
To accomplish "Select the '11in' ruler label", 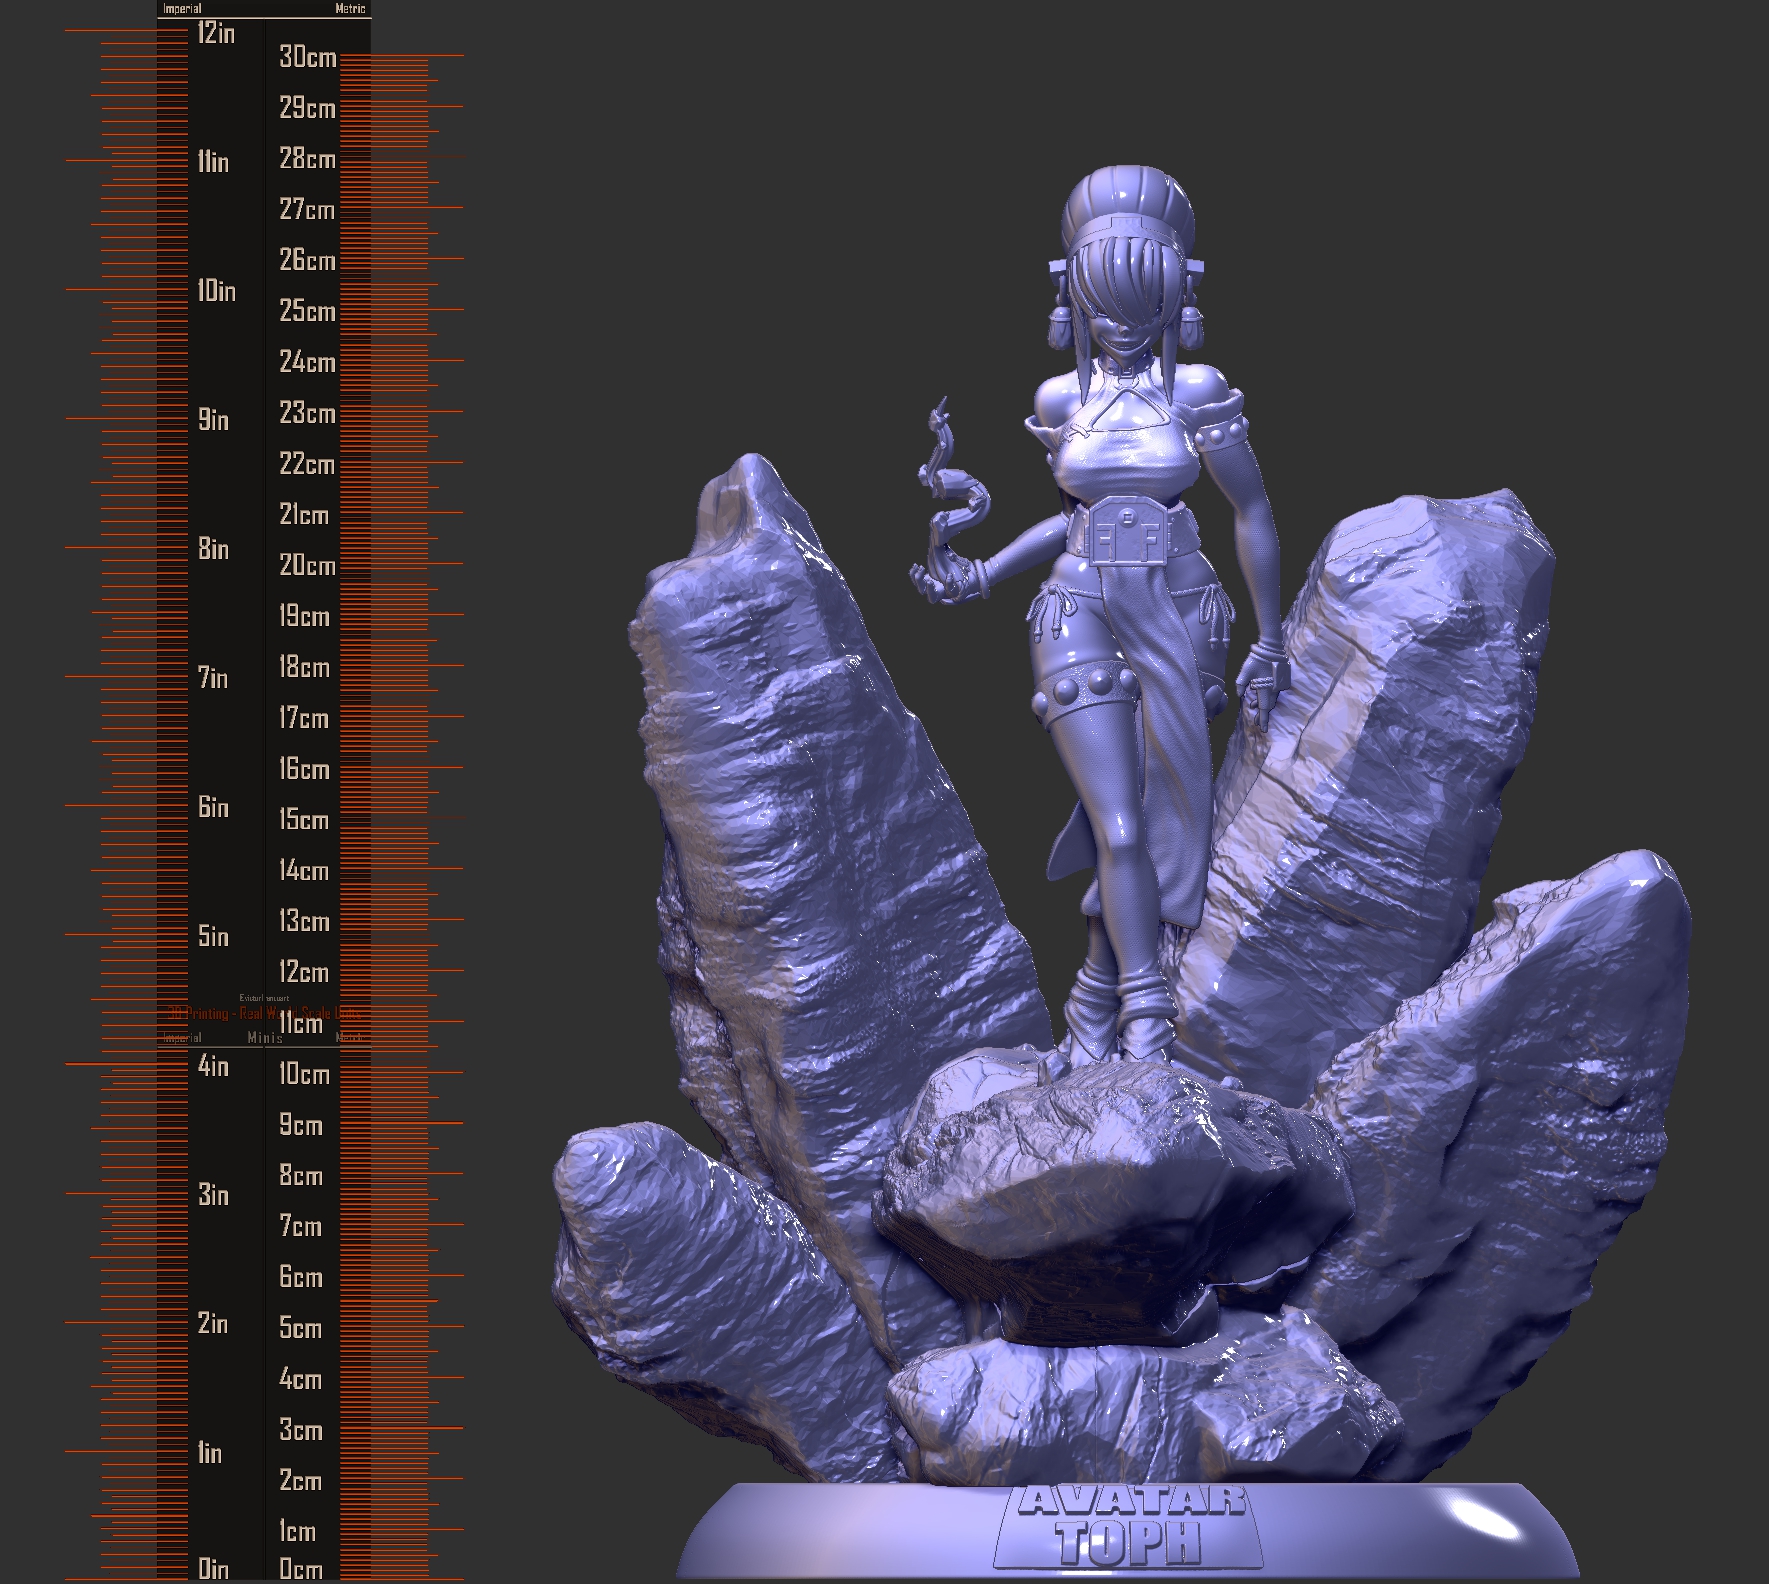I will [x=213, y=162].
